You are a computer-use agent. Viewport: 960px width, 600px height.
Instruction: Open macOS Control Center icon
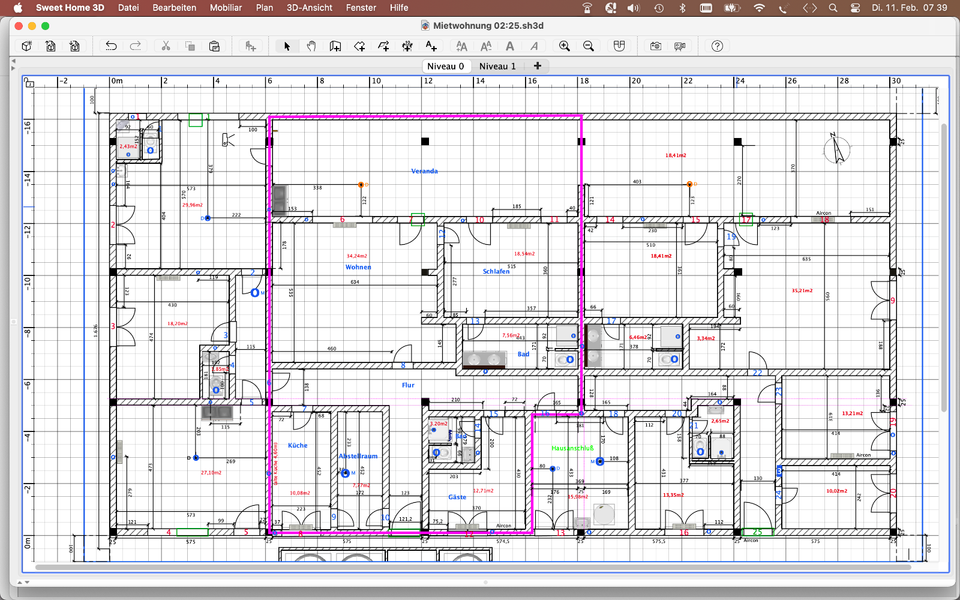[x=855, y=8]
